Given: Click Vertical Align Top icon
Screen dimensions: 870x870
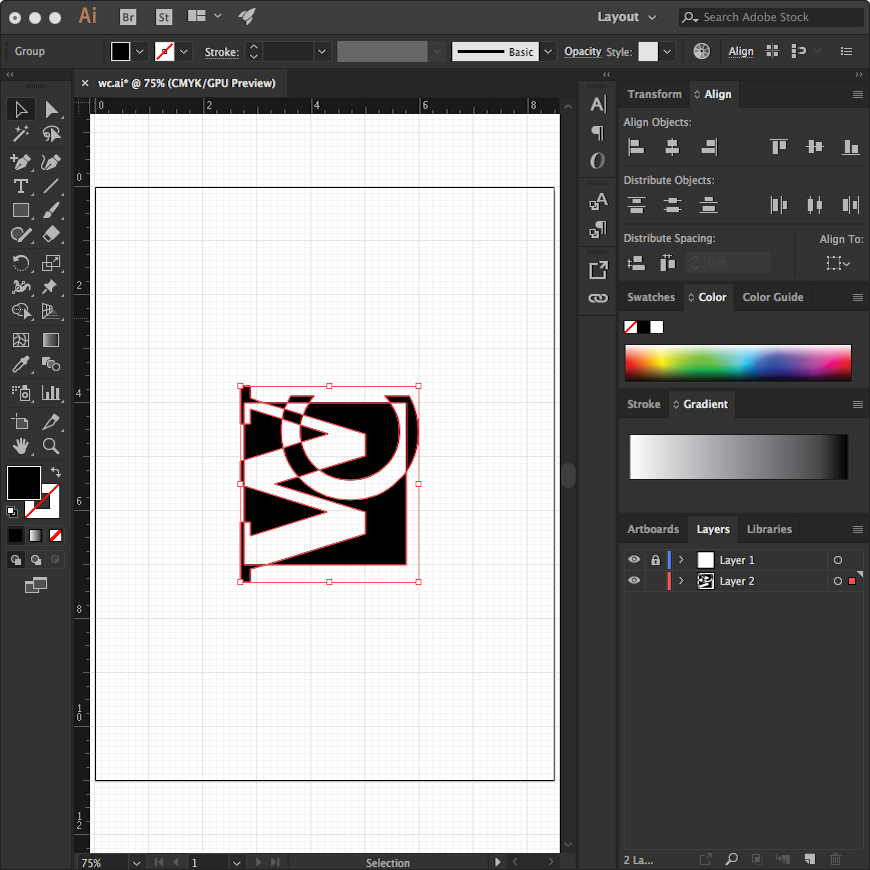Looking at the screenshot, I should point(779,147).
